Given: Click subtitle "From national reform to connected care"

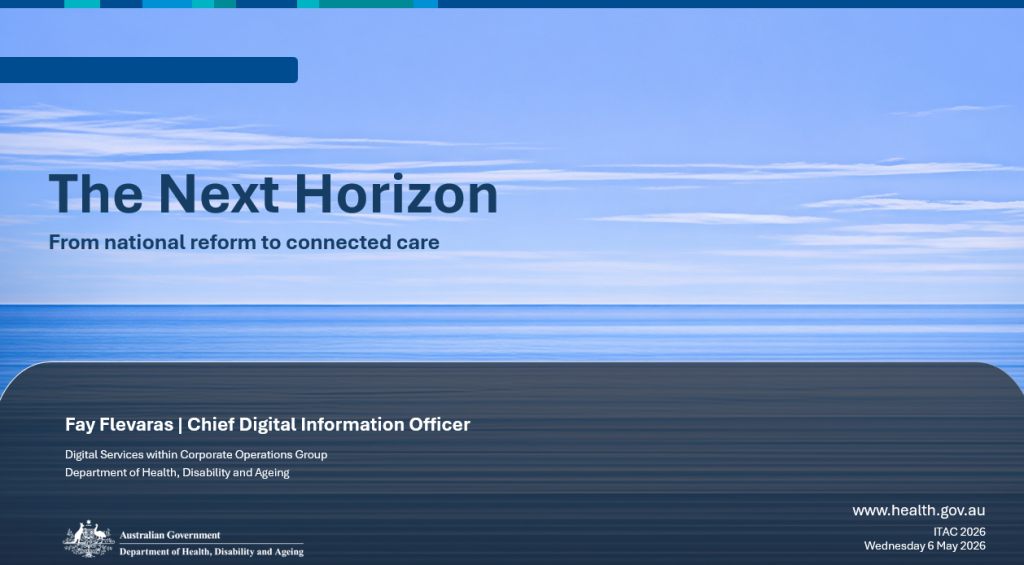Looking at the screenshot, I should 244,242.
